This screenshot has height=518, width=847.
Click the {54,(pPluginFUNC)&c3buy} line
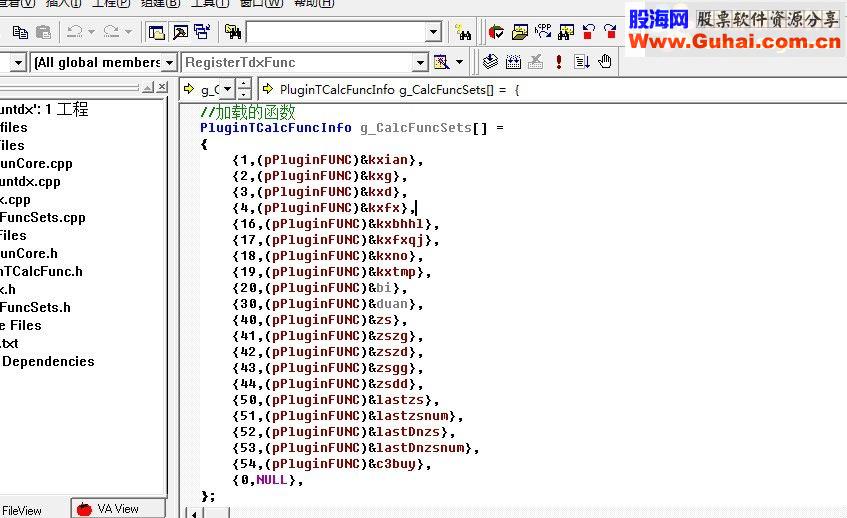click(331, 464)
